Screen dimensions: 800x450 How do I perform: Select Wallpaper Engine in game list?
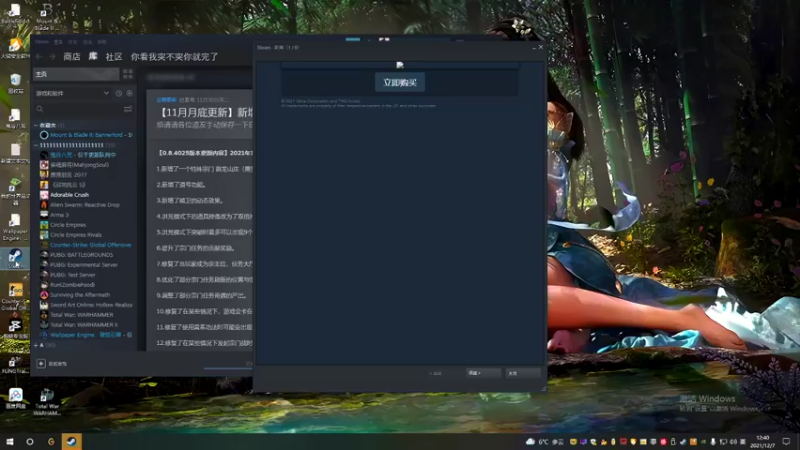coord(91,335)
